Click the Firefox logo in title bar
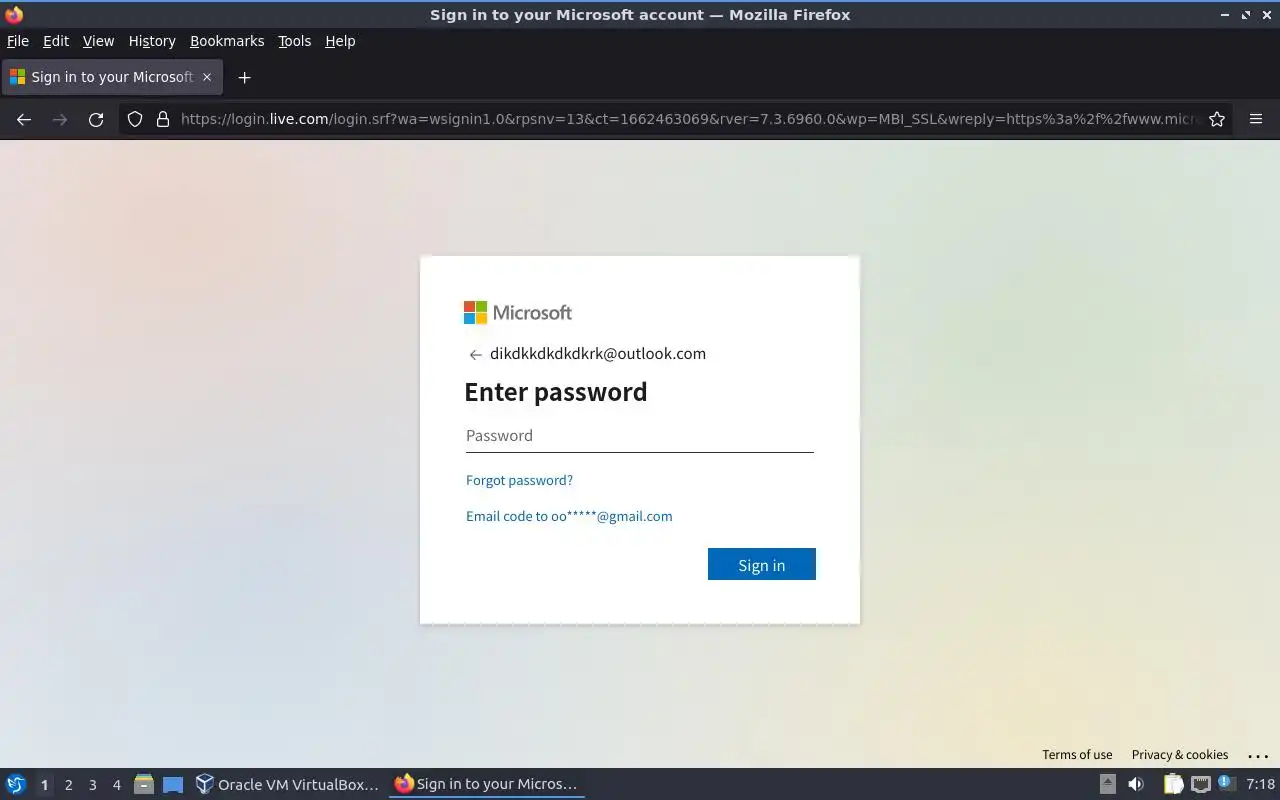 [14, 14]
